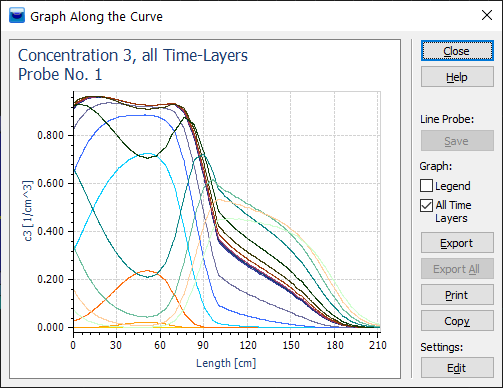Select the 'Probe No. 1' subtitle
This screenshot has width=503, height=388.
60,74
